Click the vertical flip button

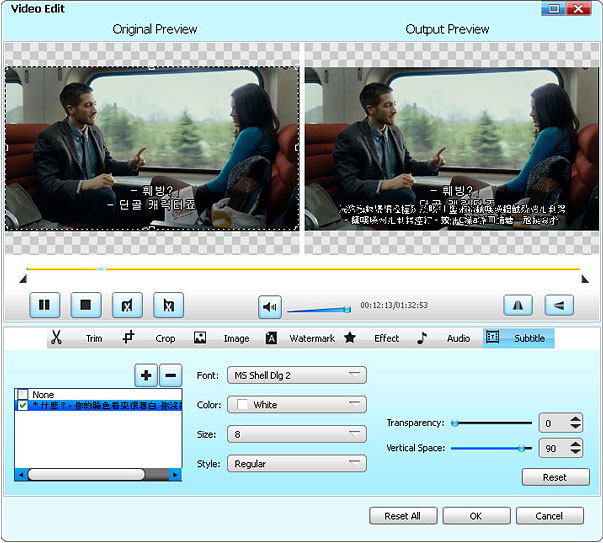pos(559,305)
